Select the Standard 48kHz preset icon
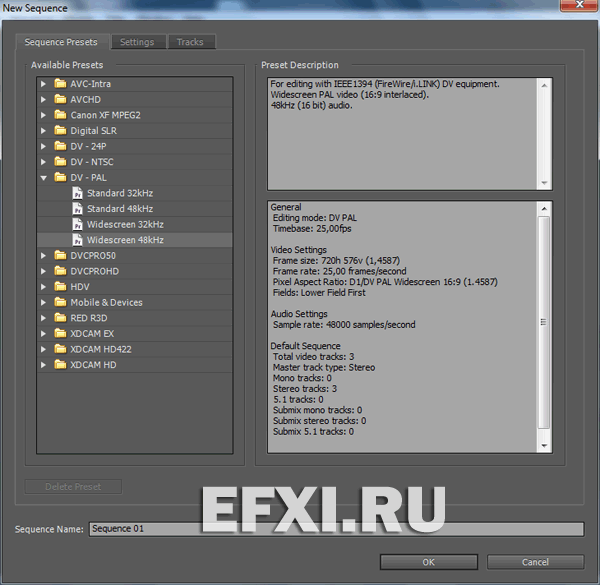The height and width of the screenshot is (585, 600). point(77,209)
